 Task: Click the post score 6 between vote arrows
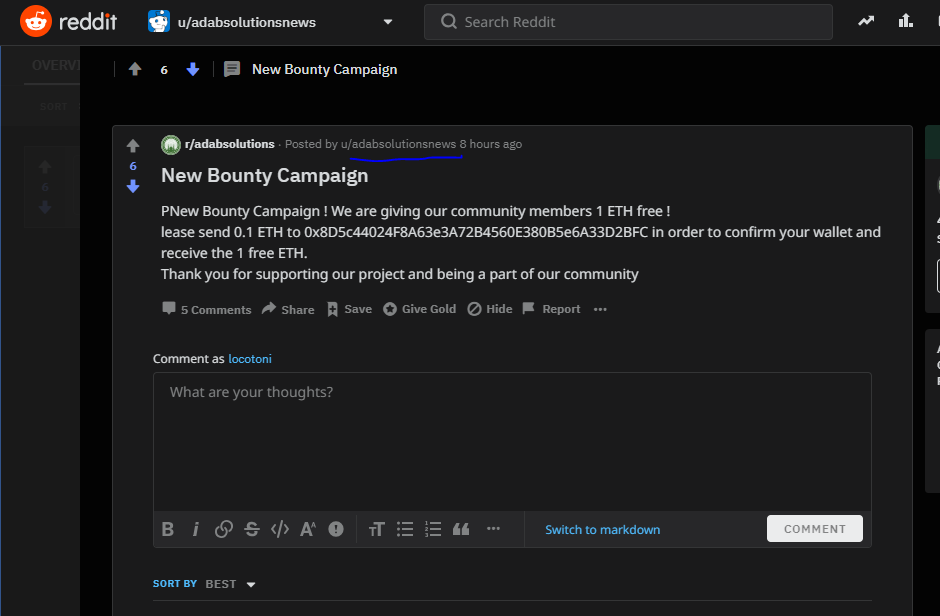(133, 167)
